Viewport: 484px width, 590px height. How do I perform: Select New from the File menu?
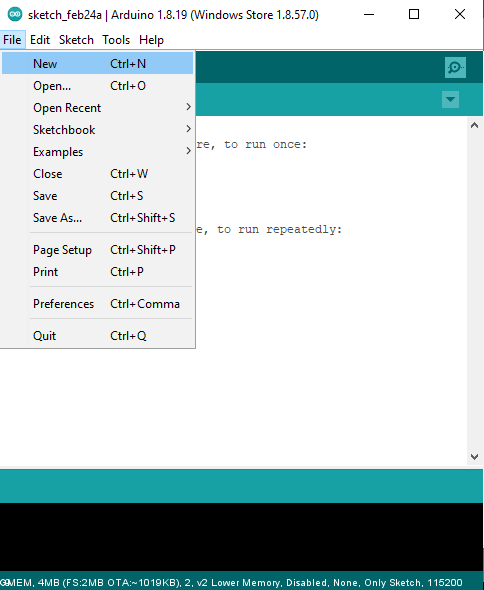97,64
